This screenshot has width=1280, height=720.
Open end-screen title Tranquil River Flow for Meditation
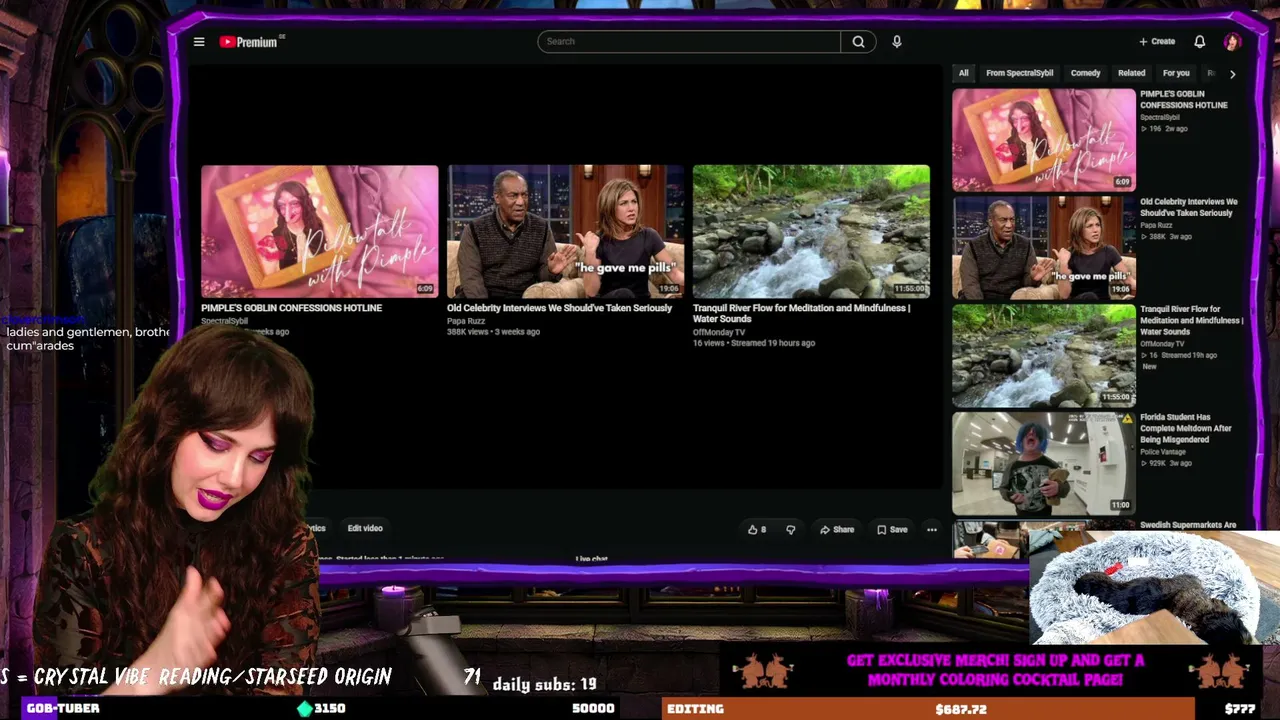(801, 313)
